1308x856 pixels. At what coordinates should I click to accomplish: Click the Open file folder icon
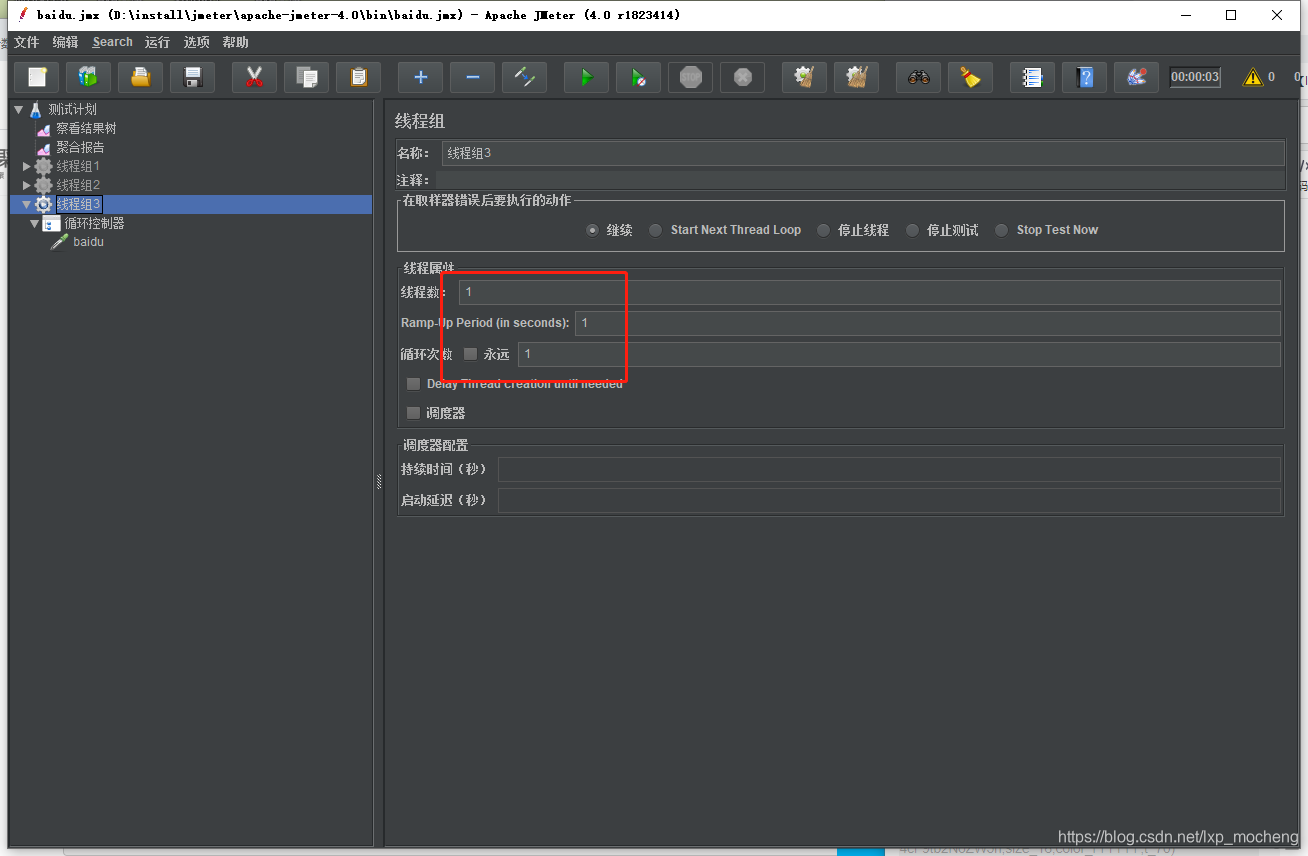coord(141,77)
